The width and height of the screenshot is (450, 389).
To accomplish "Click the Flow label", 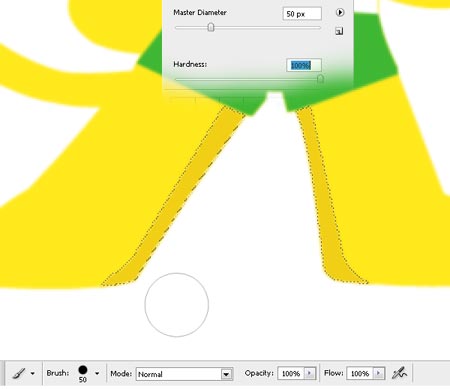I will [x=334, y=373].
